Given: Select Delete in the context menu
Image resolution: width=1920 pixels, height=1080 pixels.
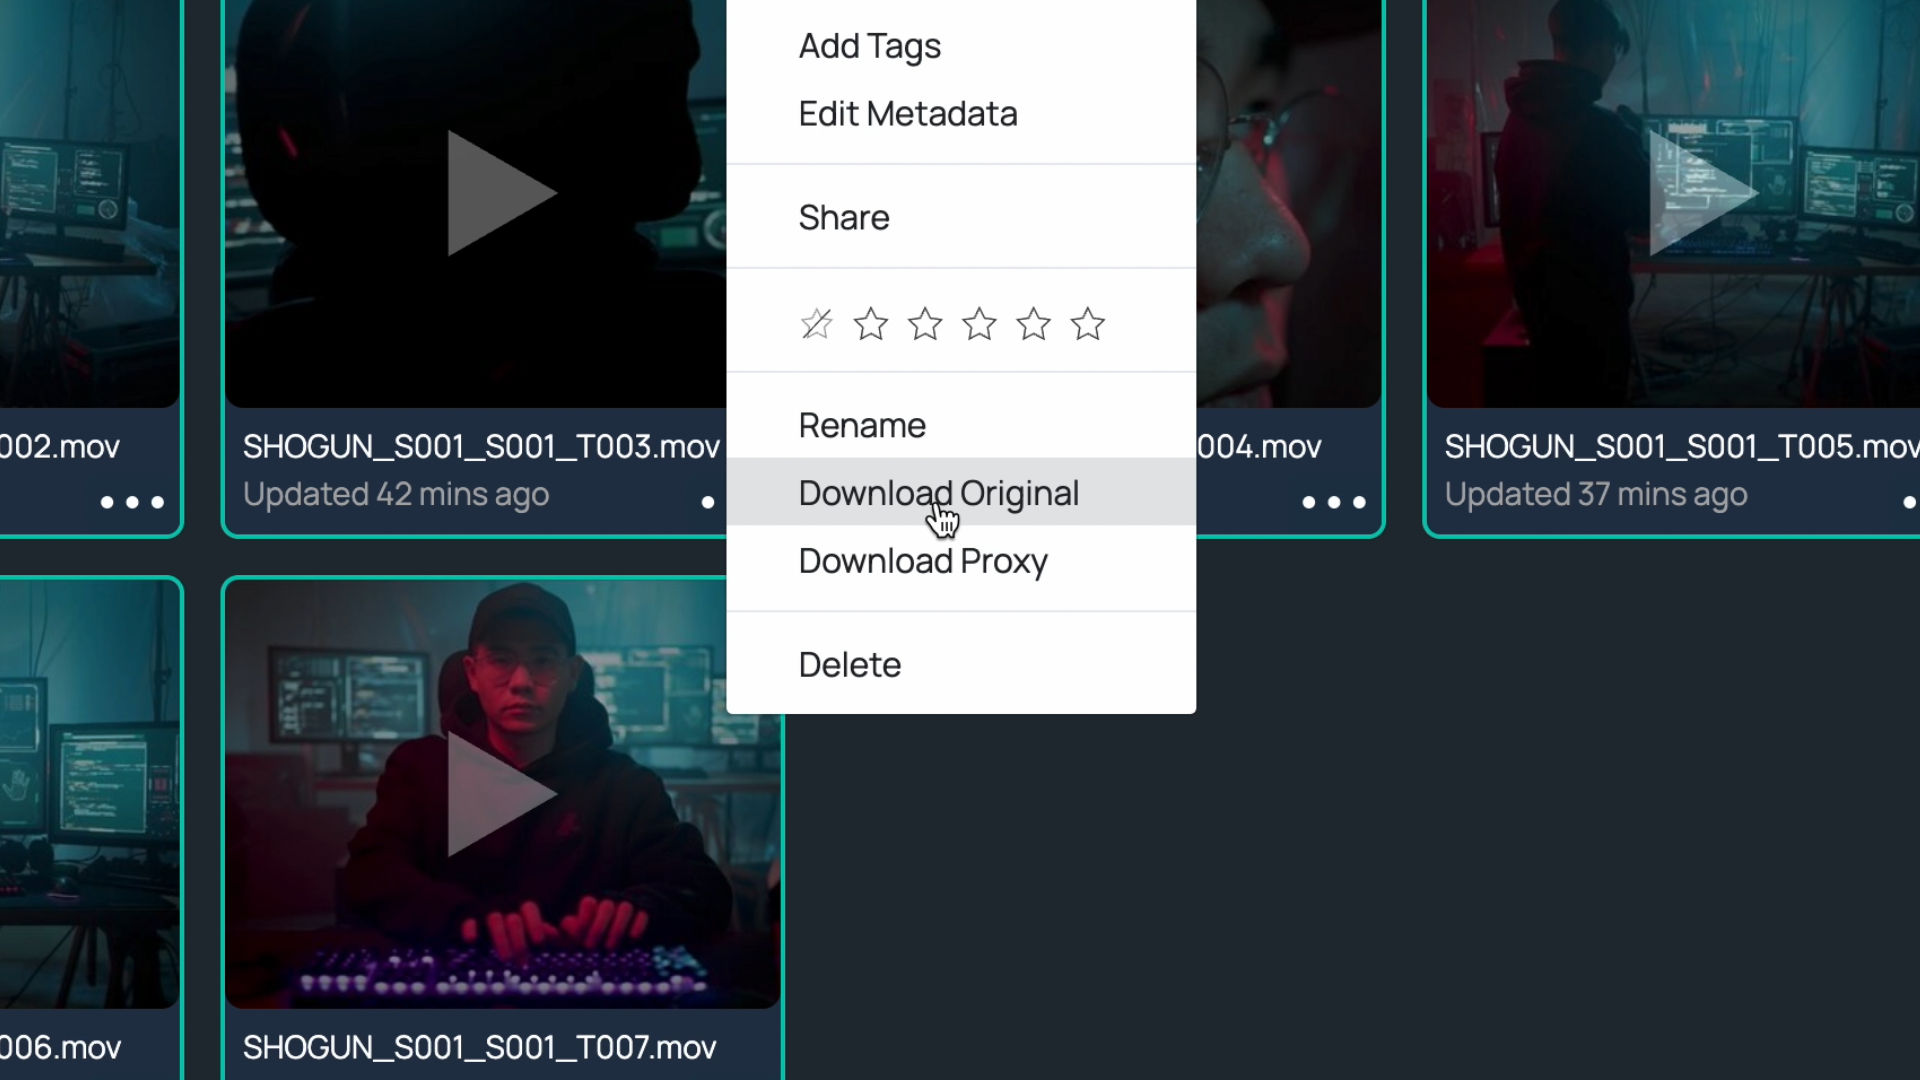Looking at the screenshot, I should pyautogui.click(x=849, y=665).
